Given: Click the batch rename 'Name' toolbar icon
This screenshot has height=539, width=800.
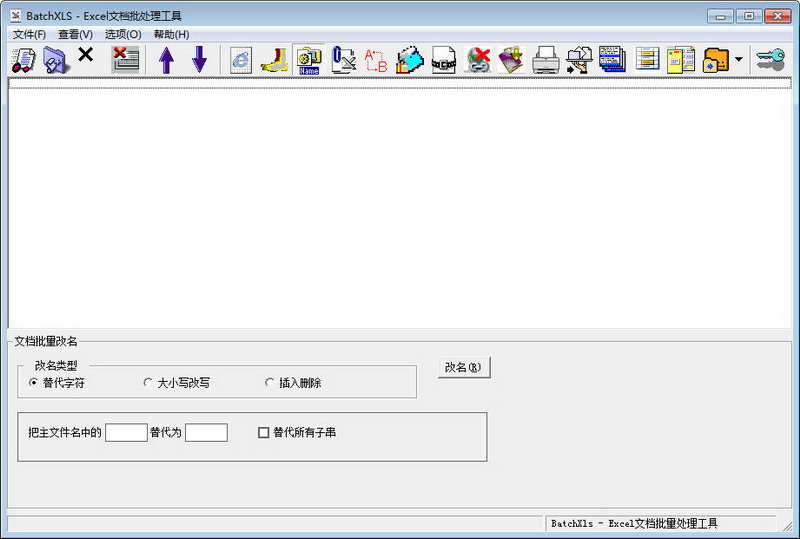Looking at the screenshot, I should click(x=309, y=60).
